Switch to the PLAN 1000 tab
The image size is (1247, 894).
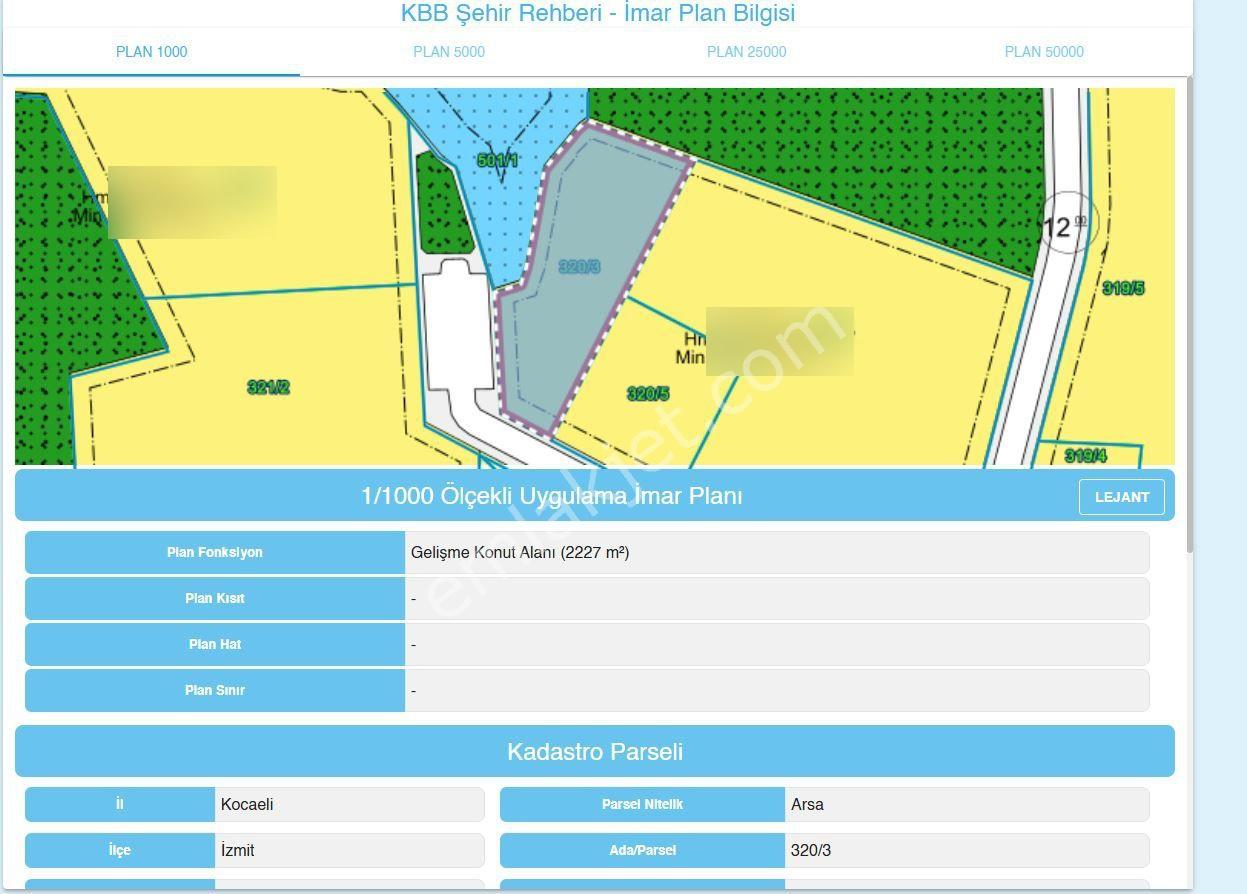(x=151, y=52)
